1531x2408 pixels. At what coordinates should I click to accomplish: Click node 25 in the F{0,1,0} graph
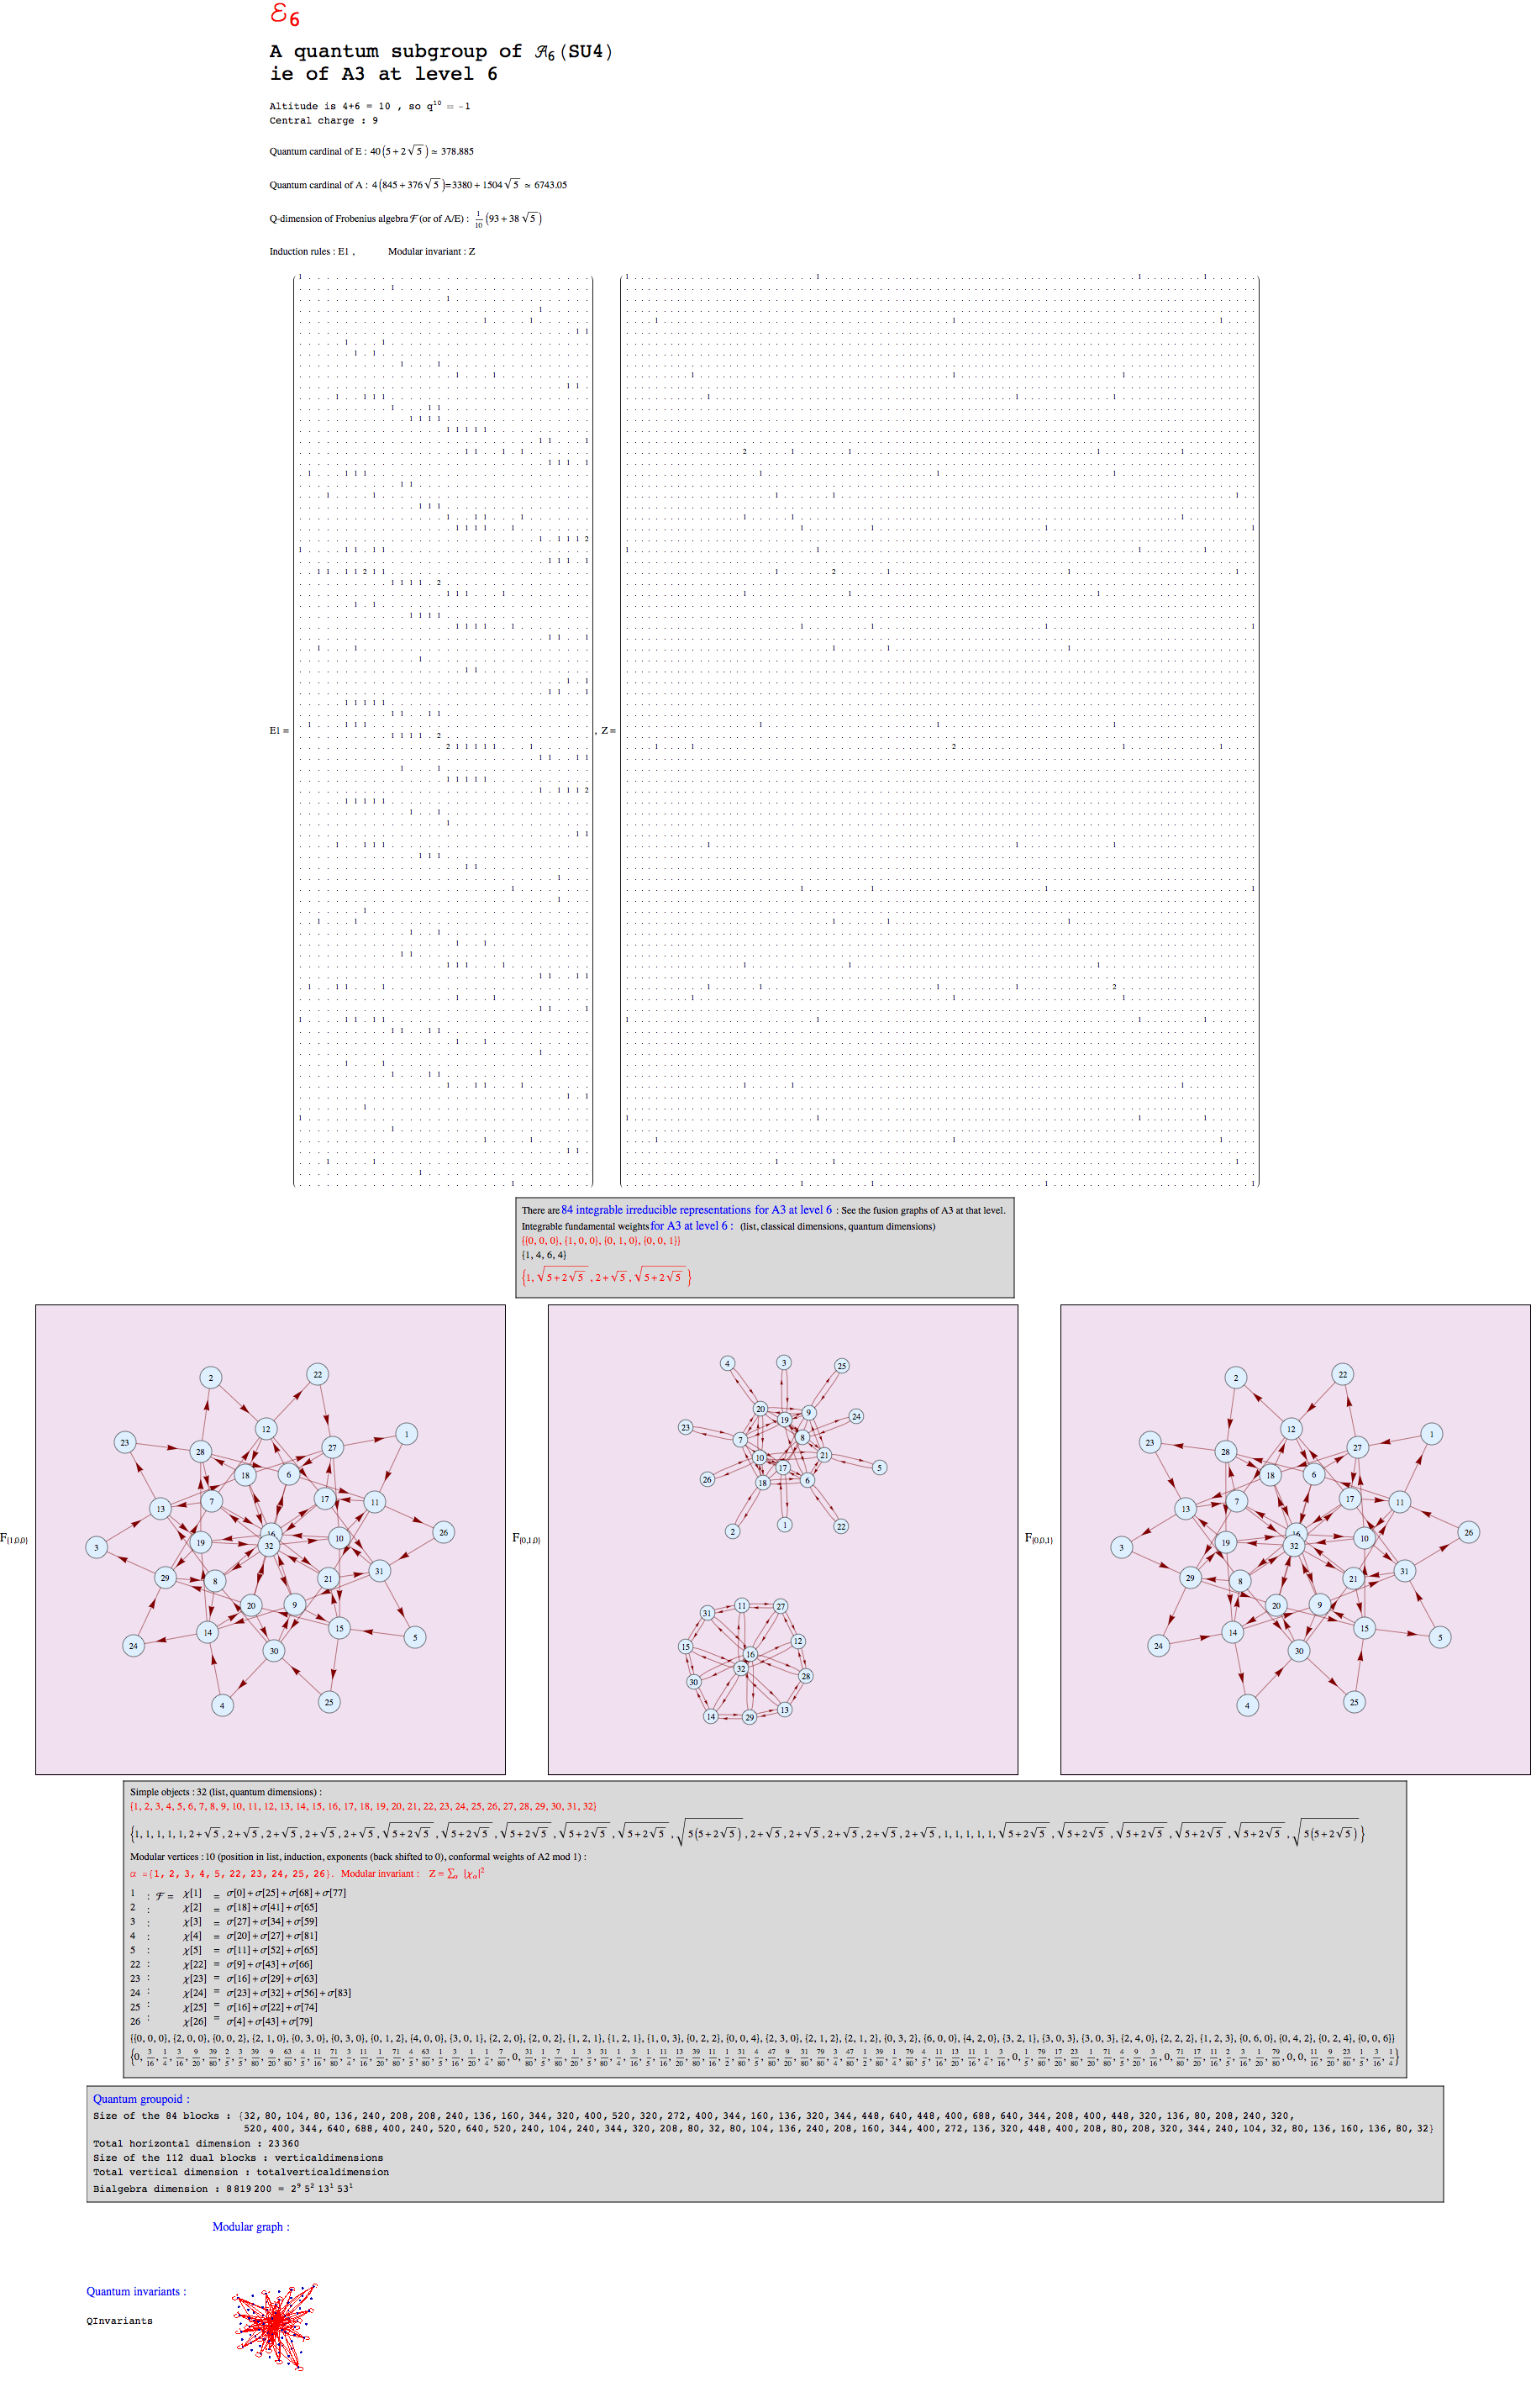[842, 1366]
